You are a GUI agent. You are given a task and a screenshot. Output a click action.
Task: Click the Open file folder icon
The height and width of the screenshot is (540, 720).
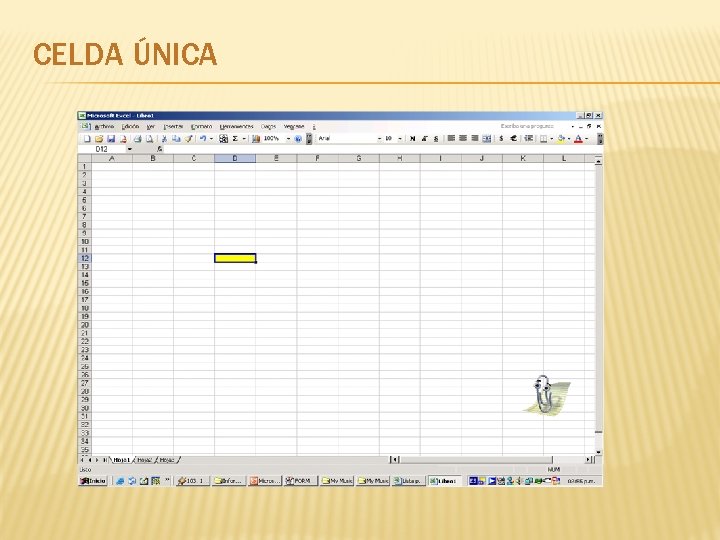point(99,139)
